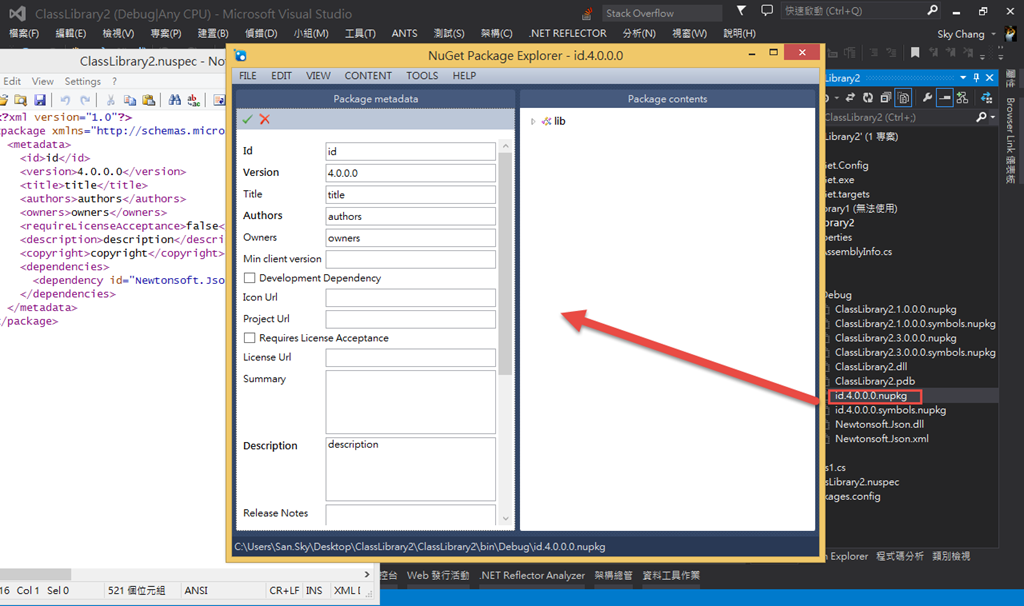This screenshot has width=1024, height=606.
Task: Click Sync with Active Document arrows icon
Action: (850, 98)
